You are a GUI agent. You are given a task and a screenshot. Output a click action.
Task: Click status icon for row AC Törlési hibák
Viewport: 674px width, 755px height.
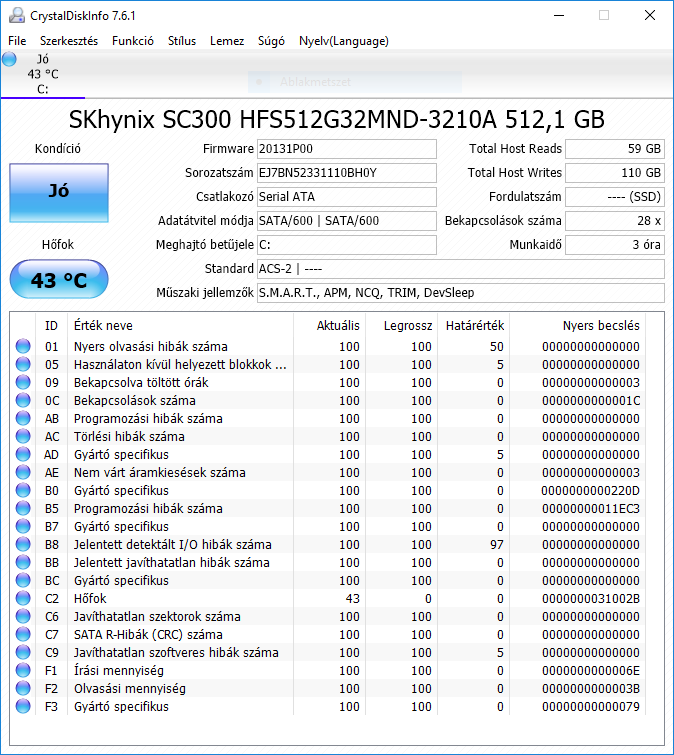tap(23, 436)
